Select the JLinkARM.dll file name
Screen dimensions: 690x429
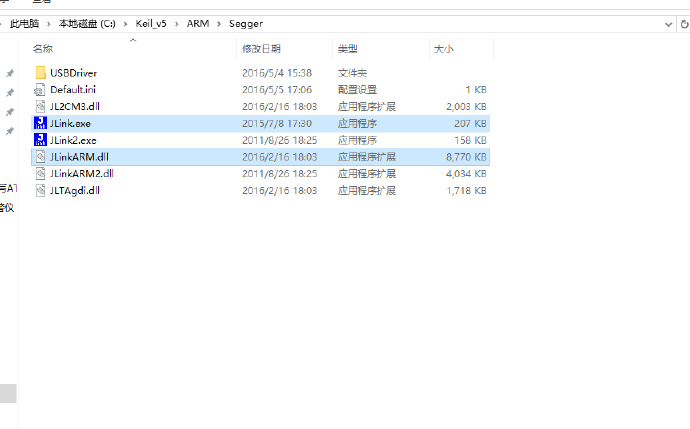point(79,157)
